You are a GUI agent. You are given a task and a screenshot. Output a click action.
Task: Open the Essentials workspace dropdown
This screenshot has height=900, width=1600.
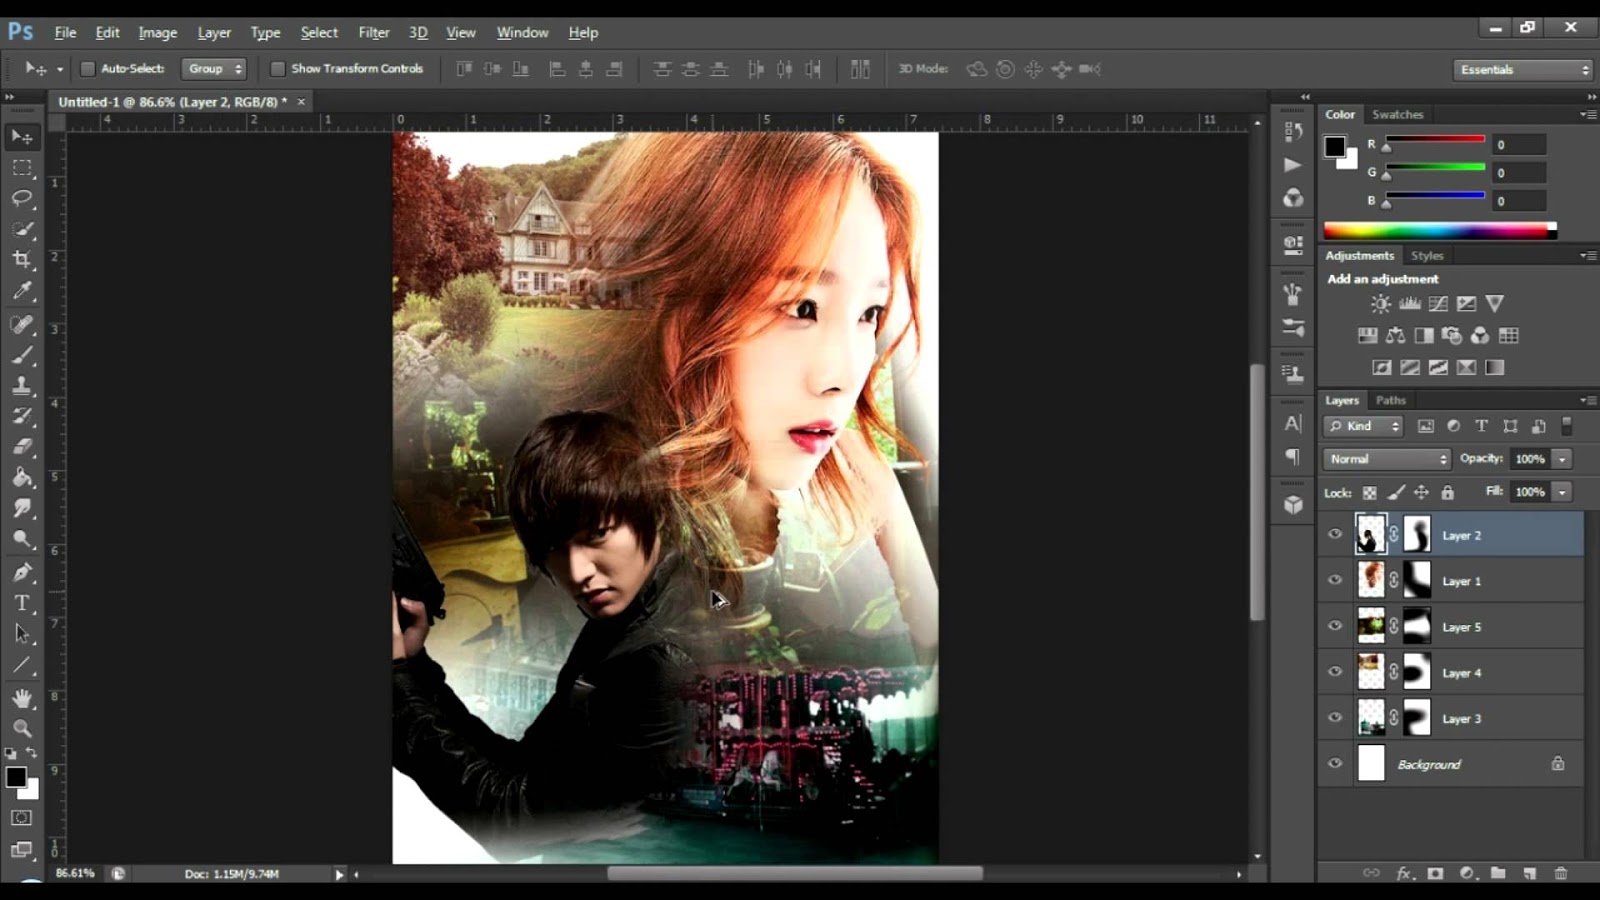1523,70
